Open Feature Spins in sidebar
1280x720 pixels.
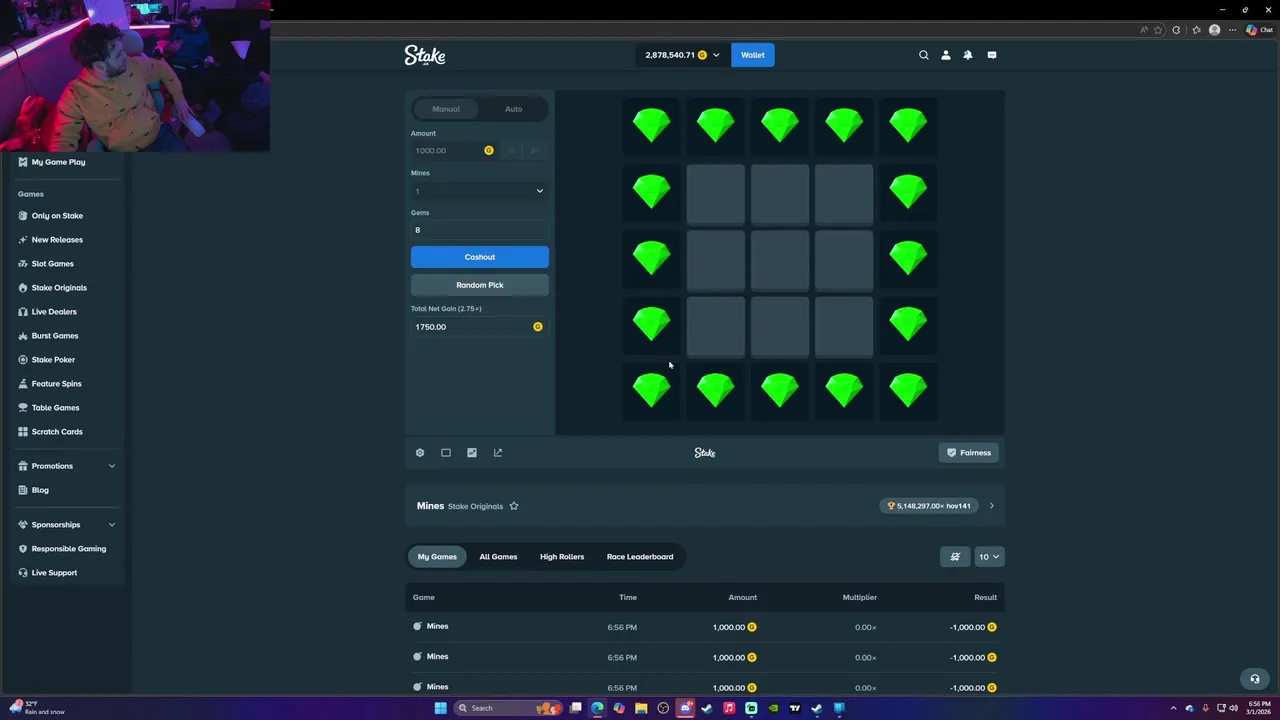[x=56, y=384]
